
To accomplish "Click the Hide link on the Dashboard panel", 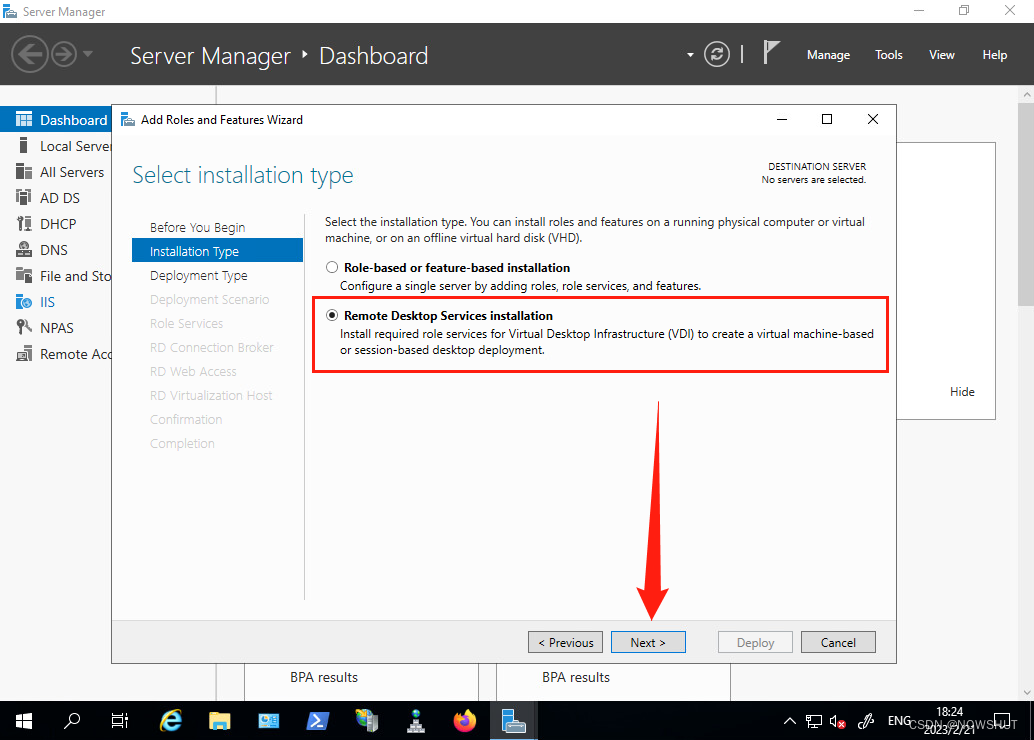I will 962,392.
